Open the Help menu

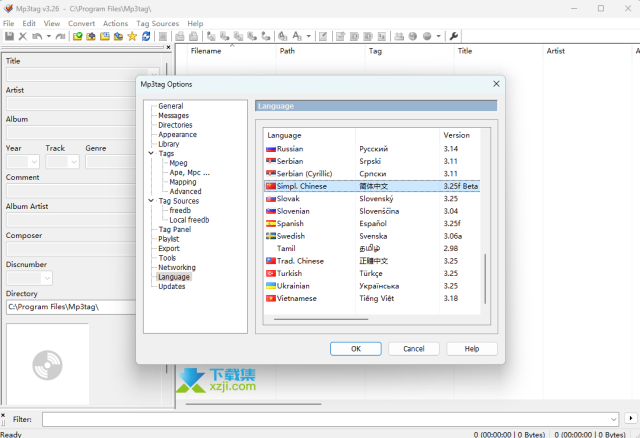[x=195, y=24]
